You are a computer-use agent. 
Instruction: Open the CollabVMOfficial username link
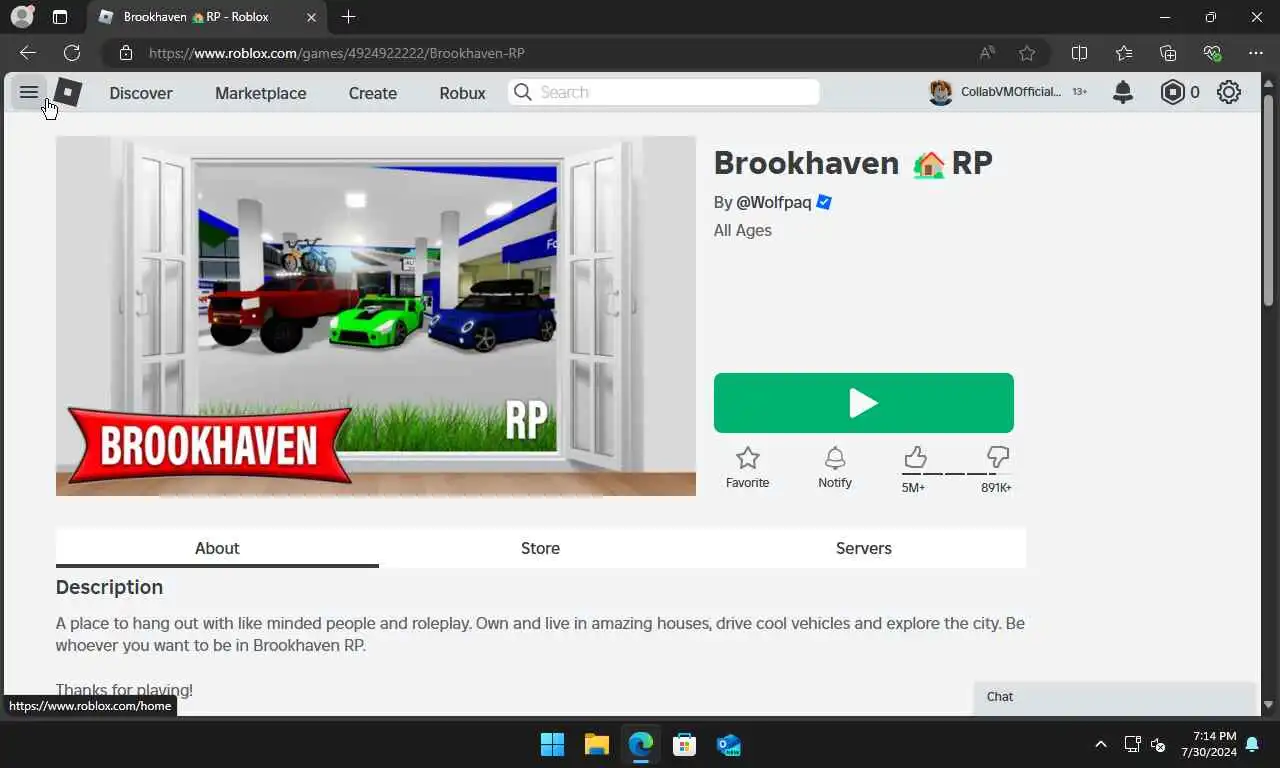tap(1011, 92)
